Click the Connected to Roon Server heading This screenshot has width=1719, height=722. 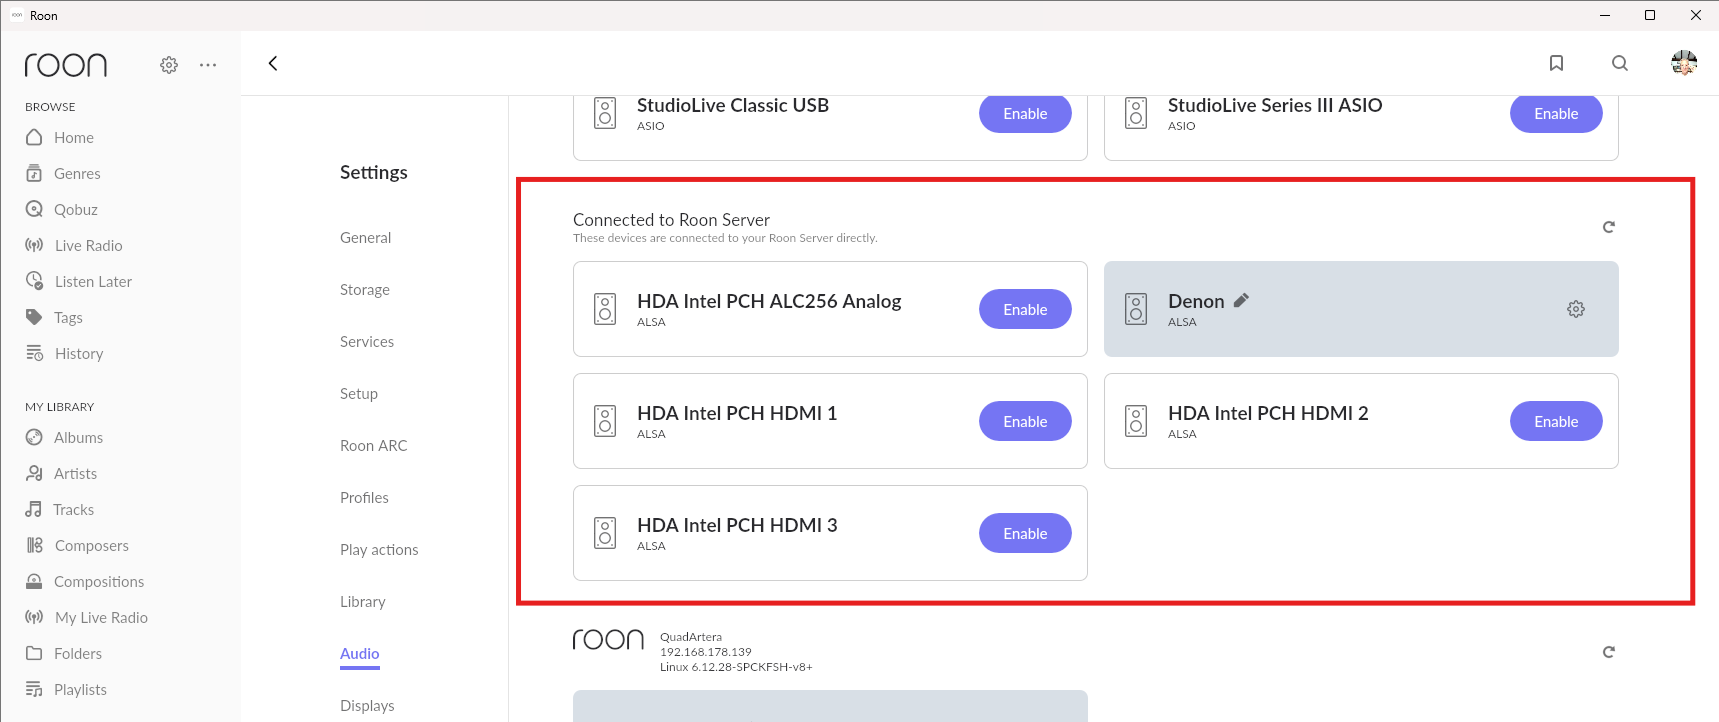tap(671, 220)
